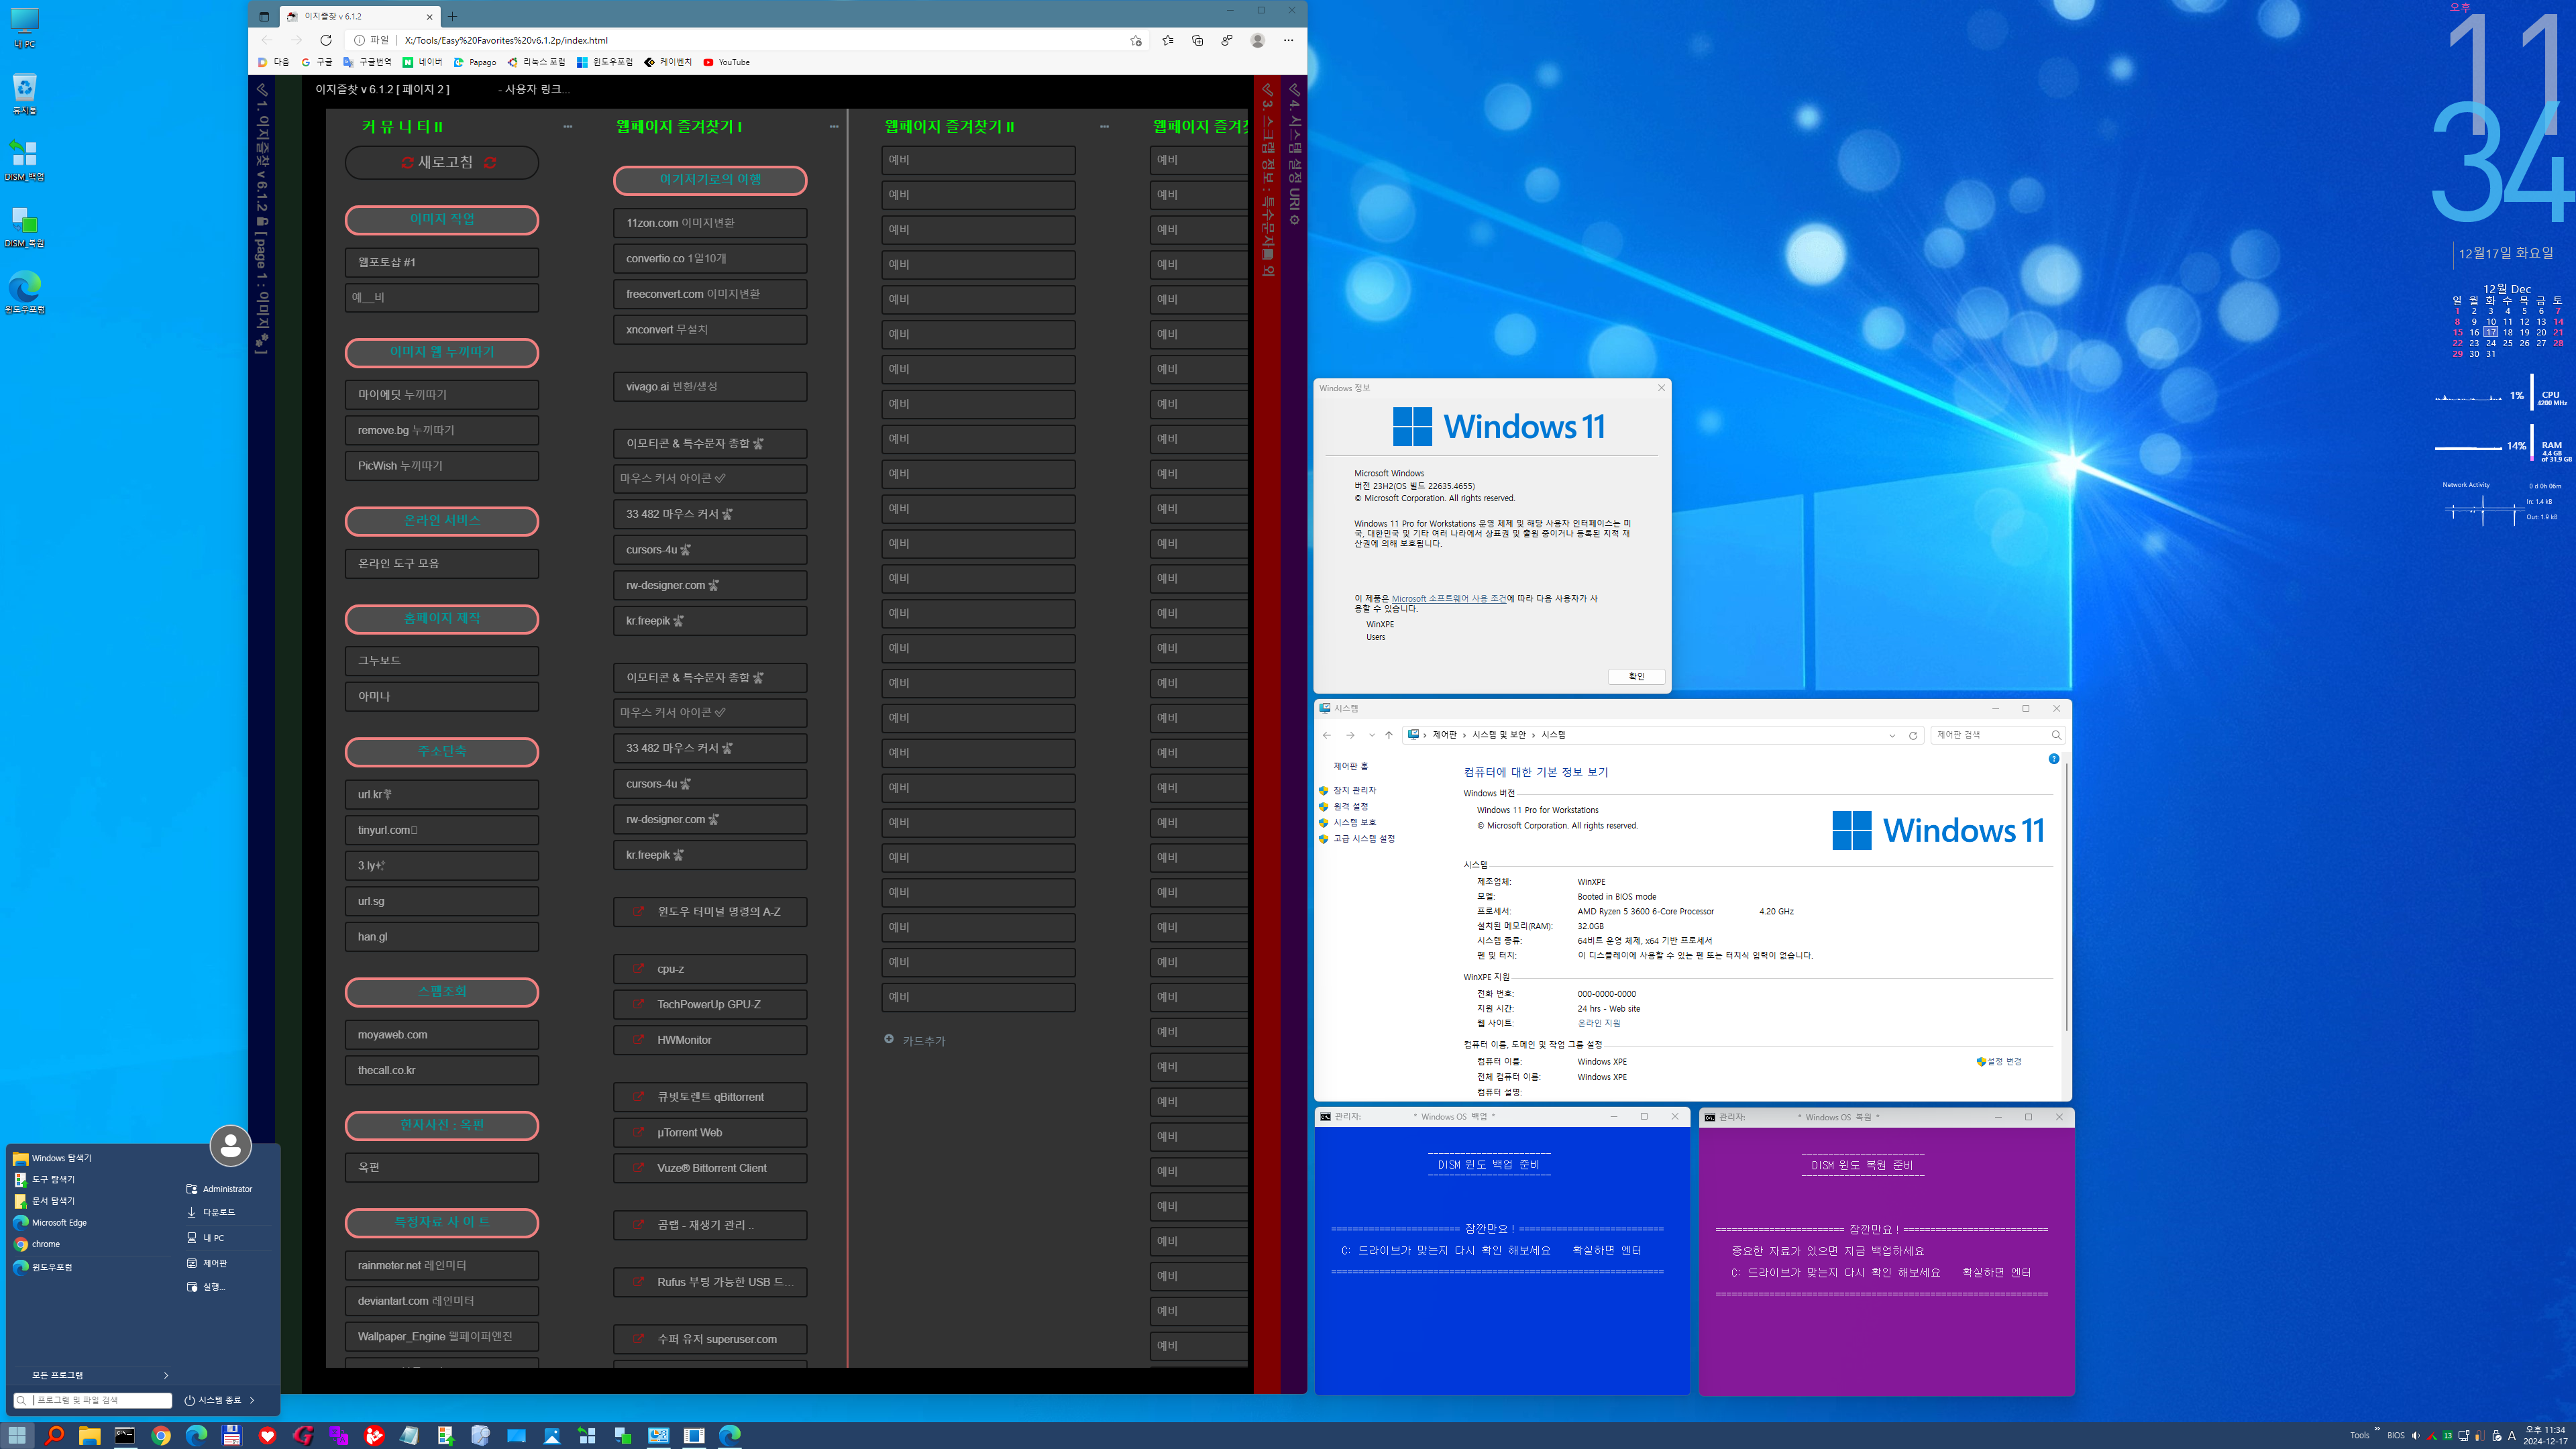Click 카드추가 under 즐겨찾기 II

click(915, 1040)
